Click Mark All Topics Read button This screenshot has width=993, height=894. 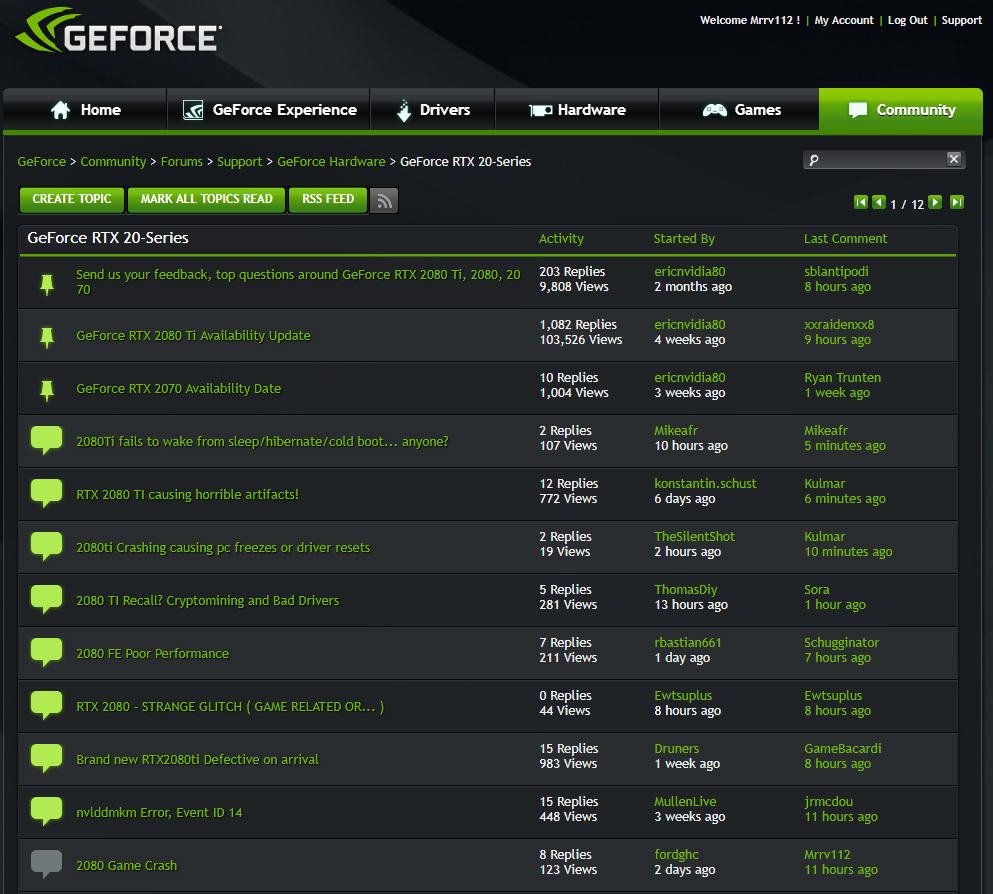(206, 199)
